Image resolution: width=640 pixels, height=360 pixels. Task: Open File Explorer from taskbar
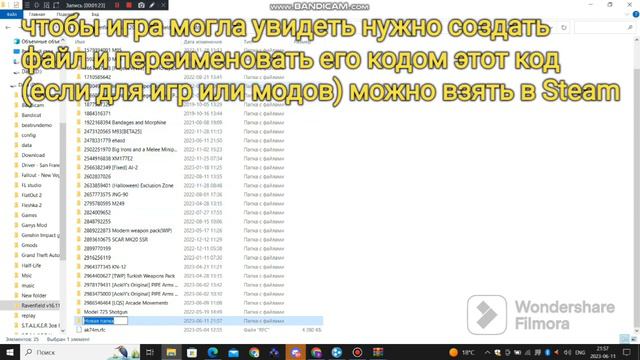171,352
